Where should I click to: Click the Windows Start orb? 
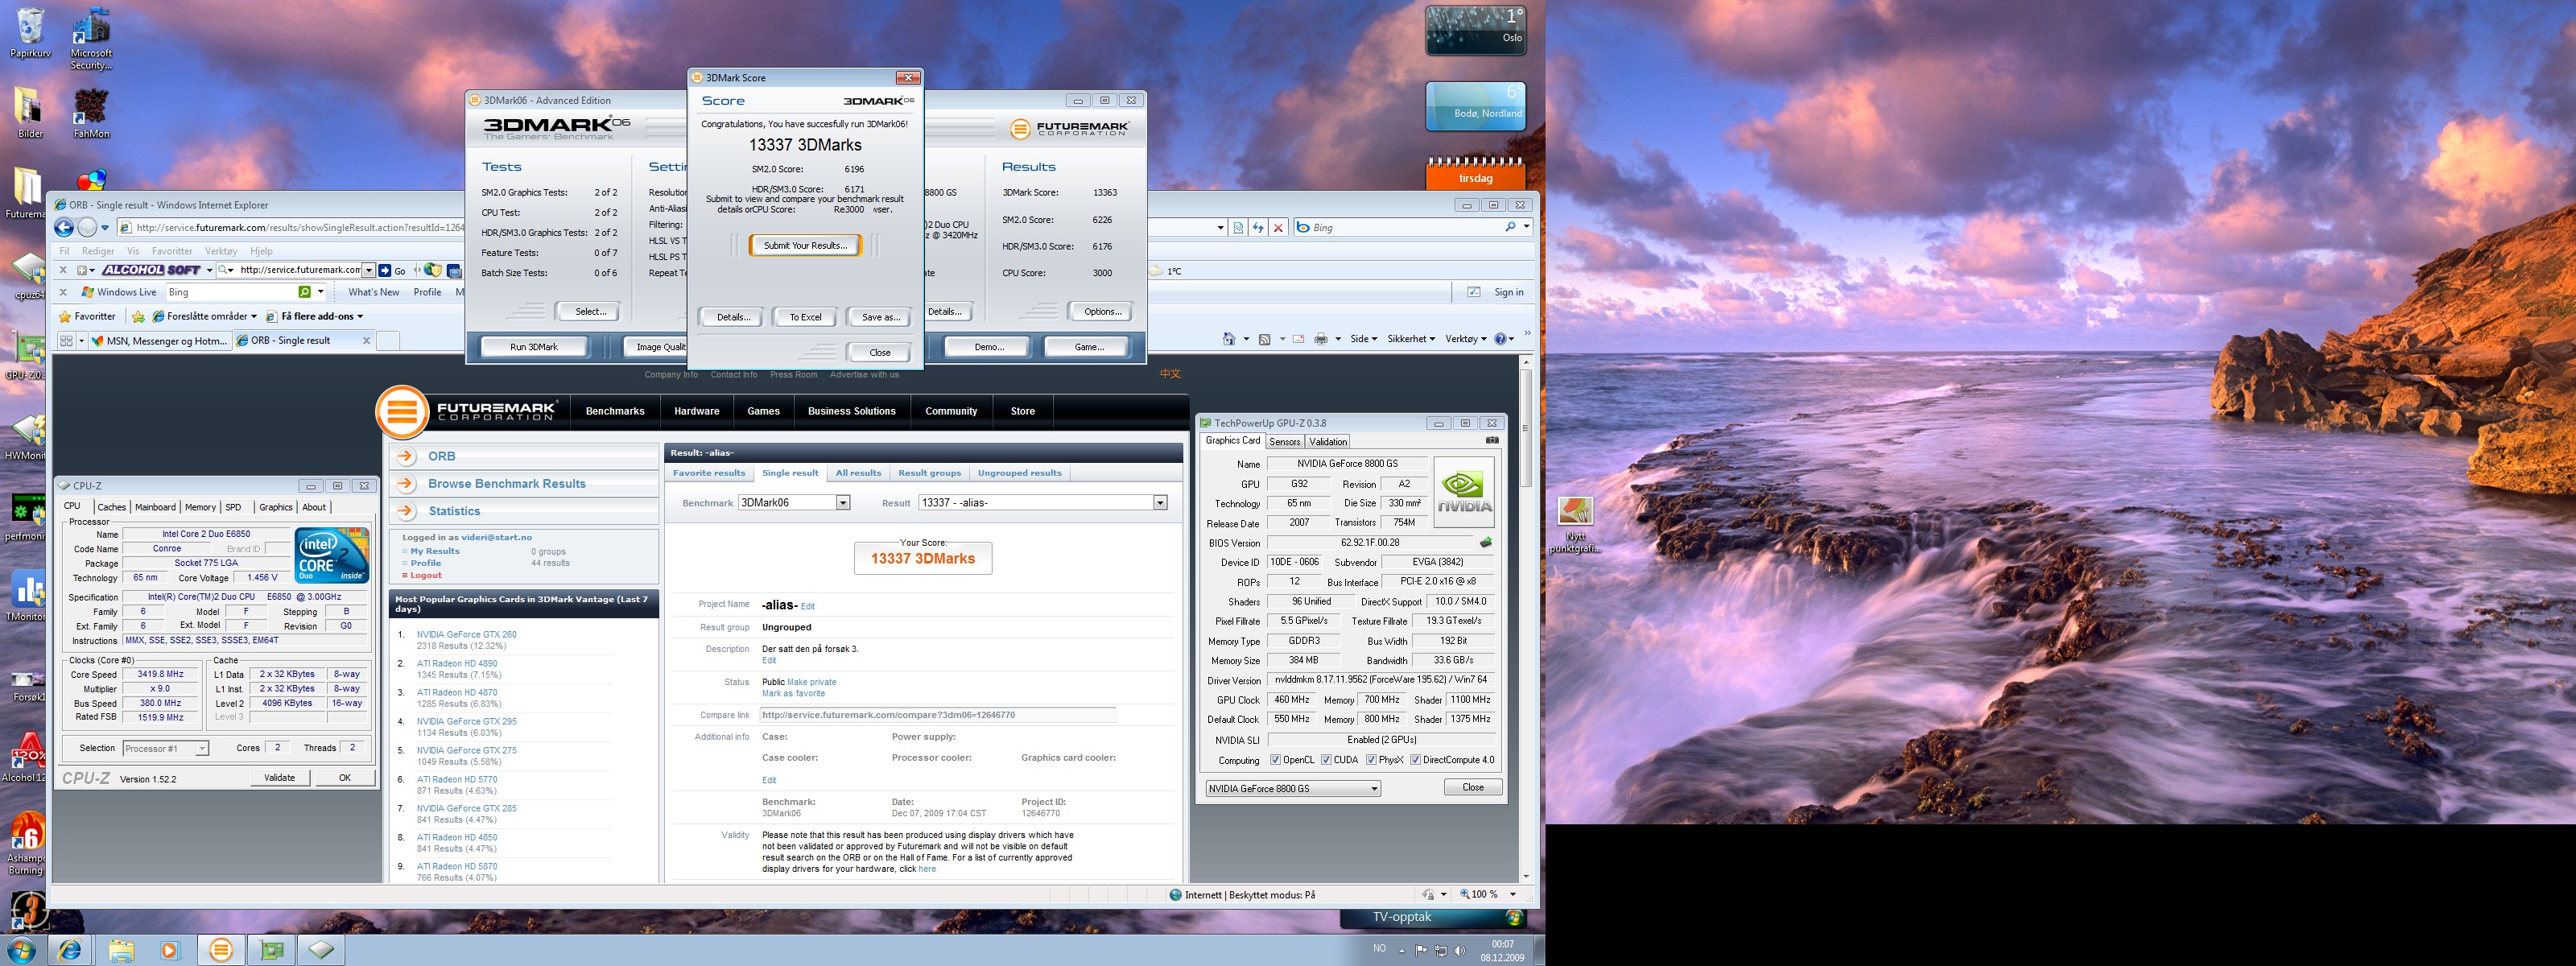point(20,949)
